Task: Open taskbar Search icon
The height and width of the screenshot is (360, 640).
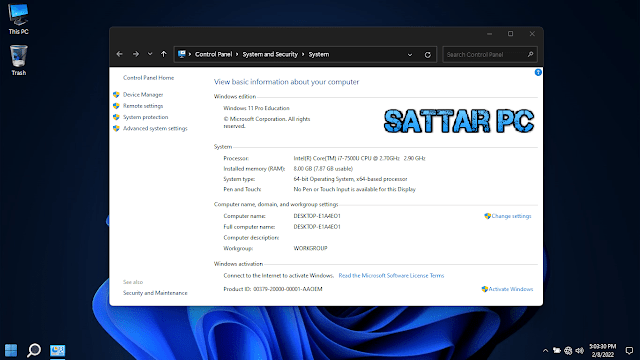Action: pos(34,350)
